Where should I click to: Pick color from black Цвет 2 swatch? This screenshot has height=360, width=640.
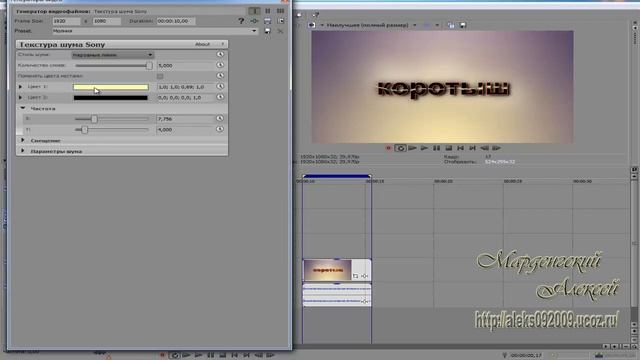[111, 98]
